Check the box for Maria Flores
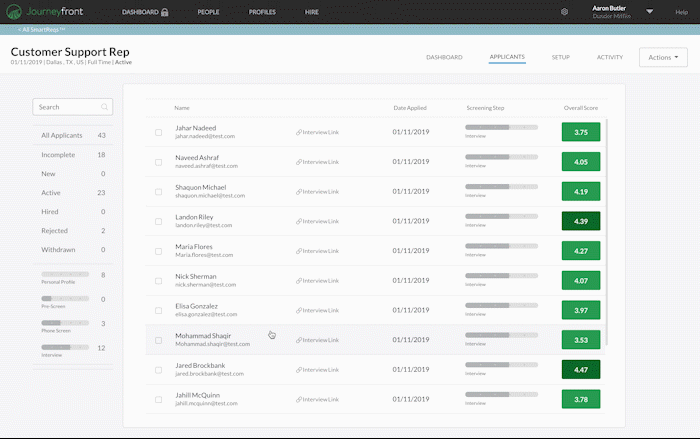Image resolution: width=700 pixels, height=439 pixels. pyautogui.click(x=158, y=251)
